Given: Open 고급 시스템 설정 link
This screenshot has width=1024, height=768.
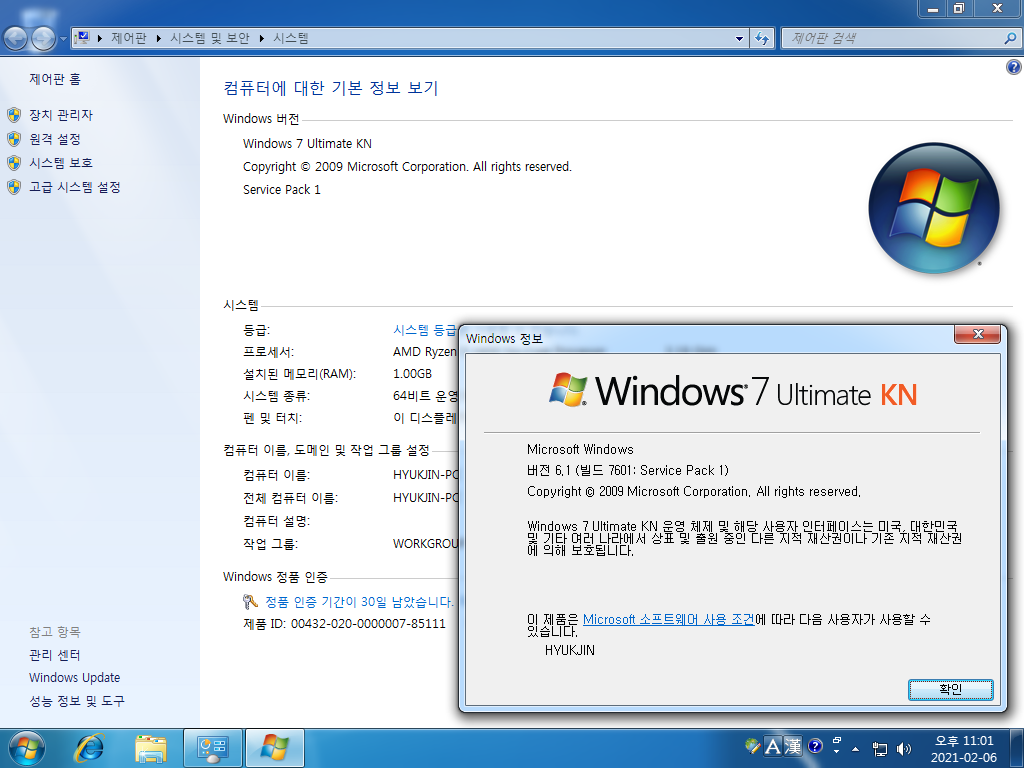Looking at the screenshot, I should coord(74,187).
